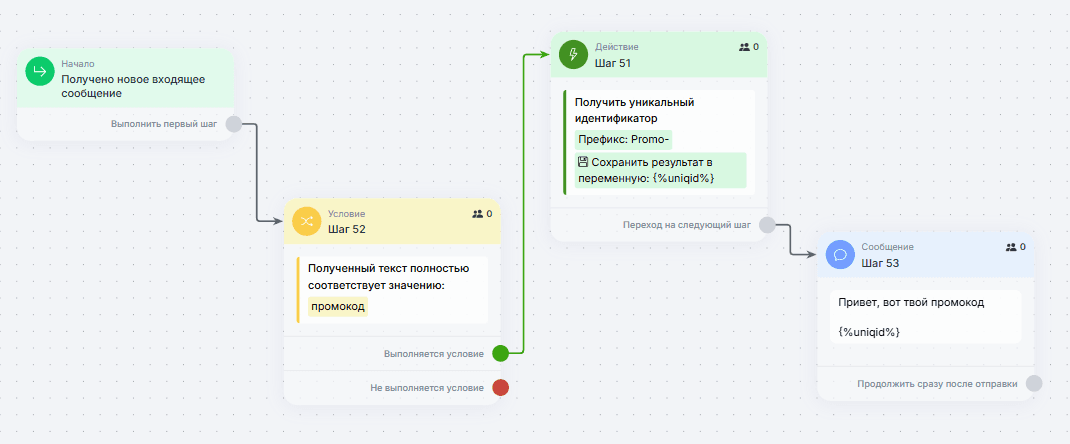The height and width of the screenshot is (444, 1070).
Task: Select the Шаг 52 title
Action: [x=347, y=229]
